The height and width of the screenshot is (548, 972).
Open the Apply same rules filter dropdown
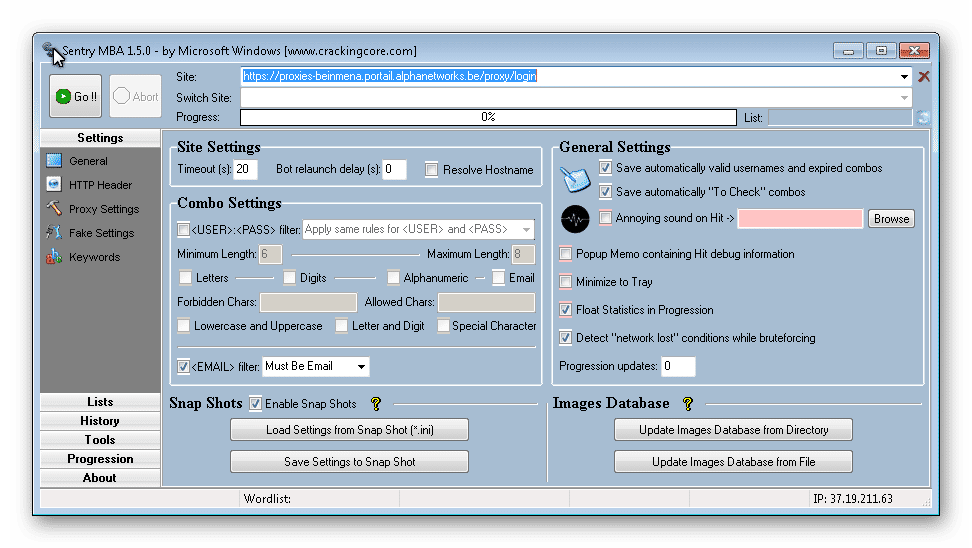point(526,229)
